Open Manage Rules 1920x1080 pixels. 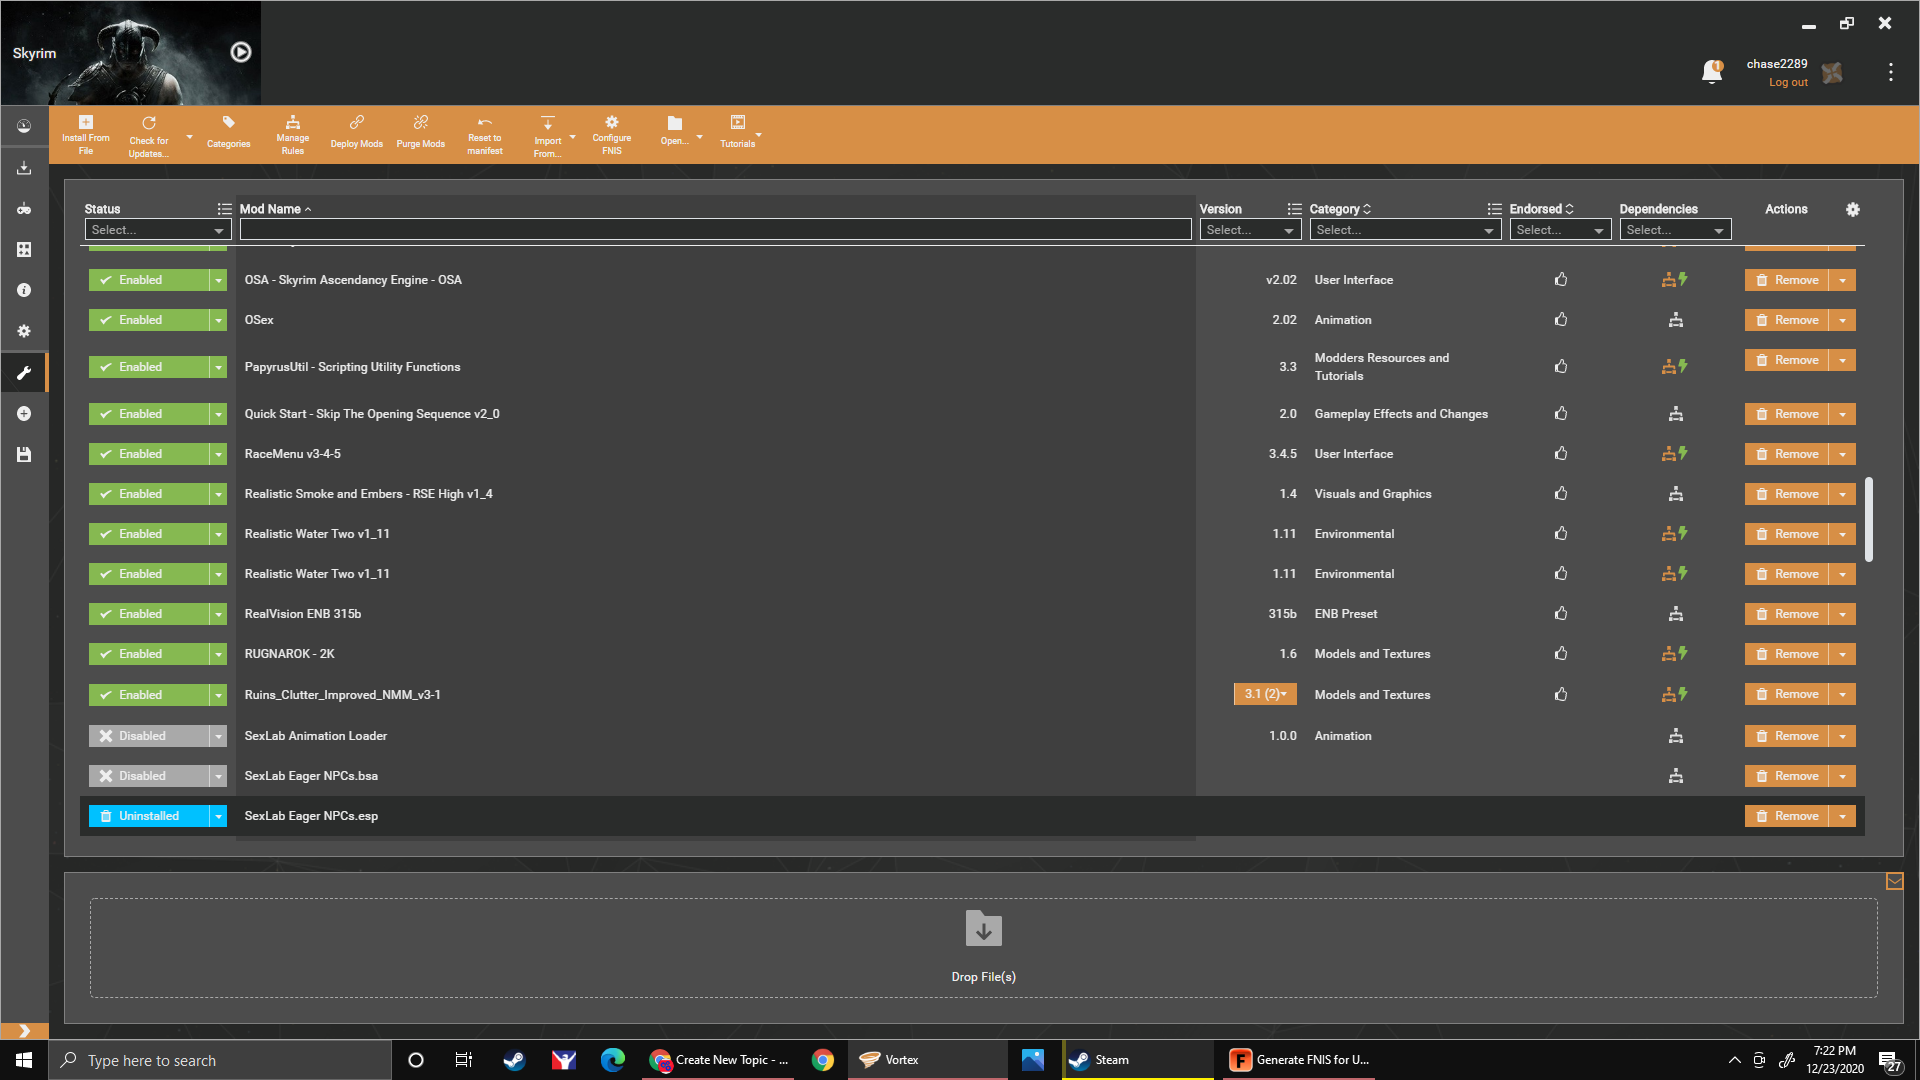(293, 135)
